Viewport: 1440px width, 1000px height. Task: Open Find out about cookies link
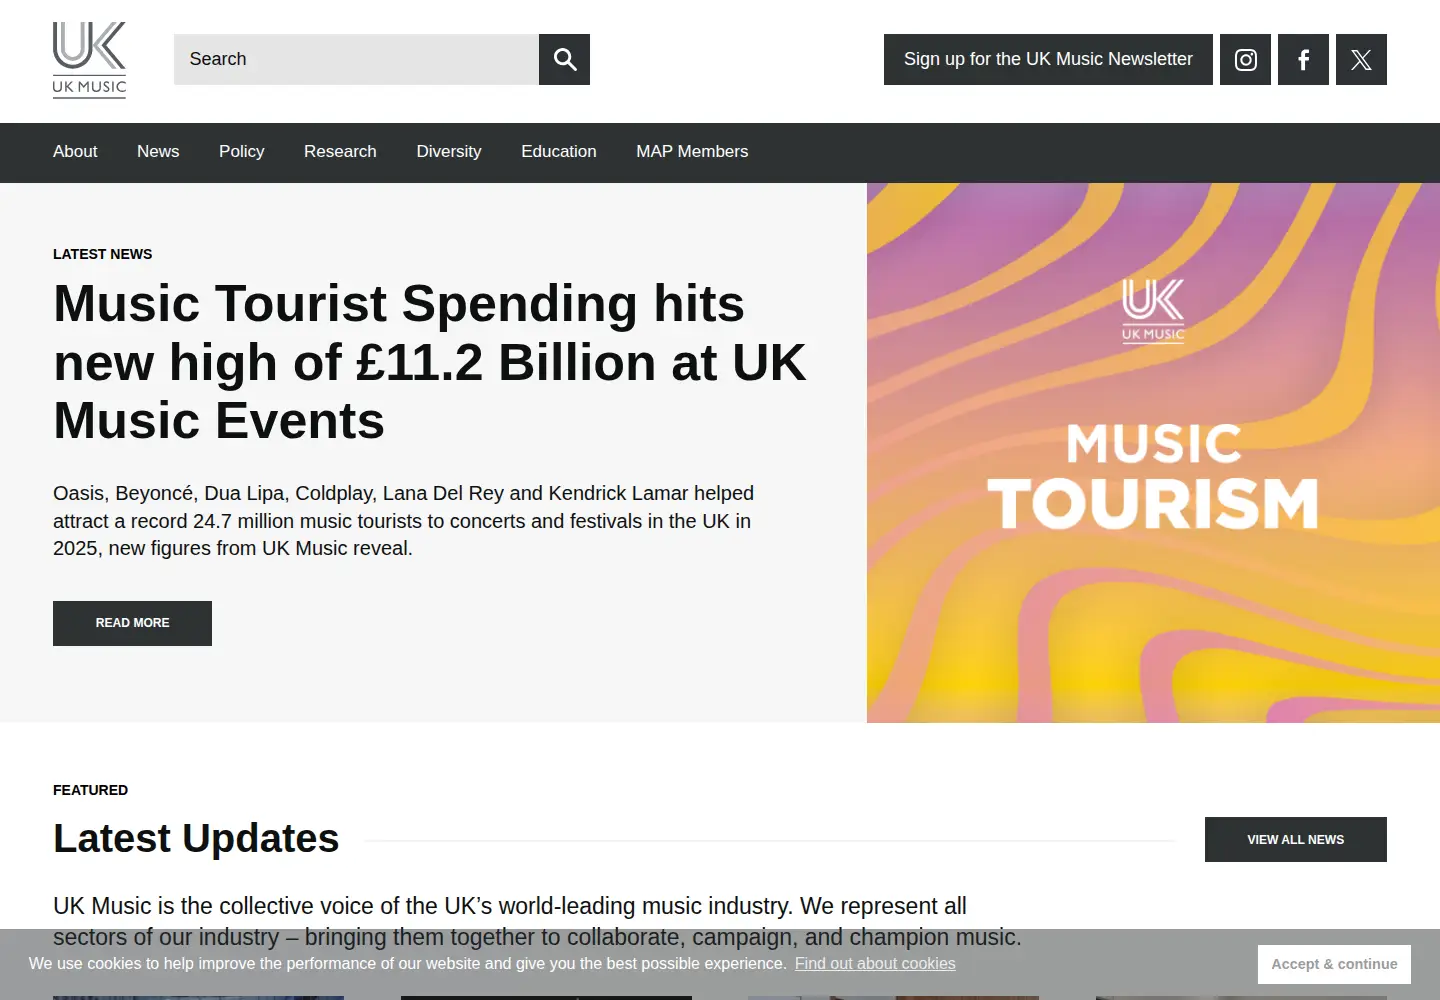(x=875, y=964)
